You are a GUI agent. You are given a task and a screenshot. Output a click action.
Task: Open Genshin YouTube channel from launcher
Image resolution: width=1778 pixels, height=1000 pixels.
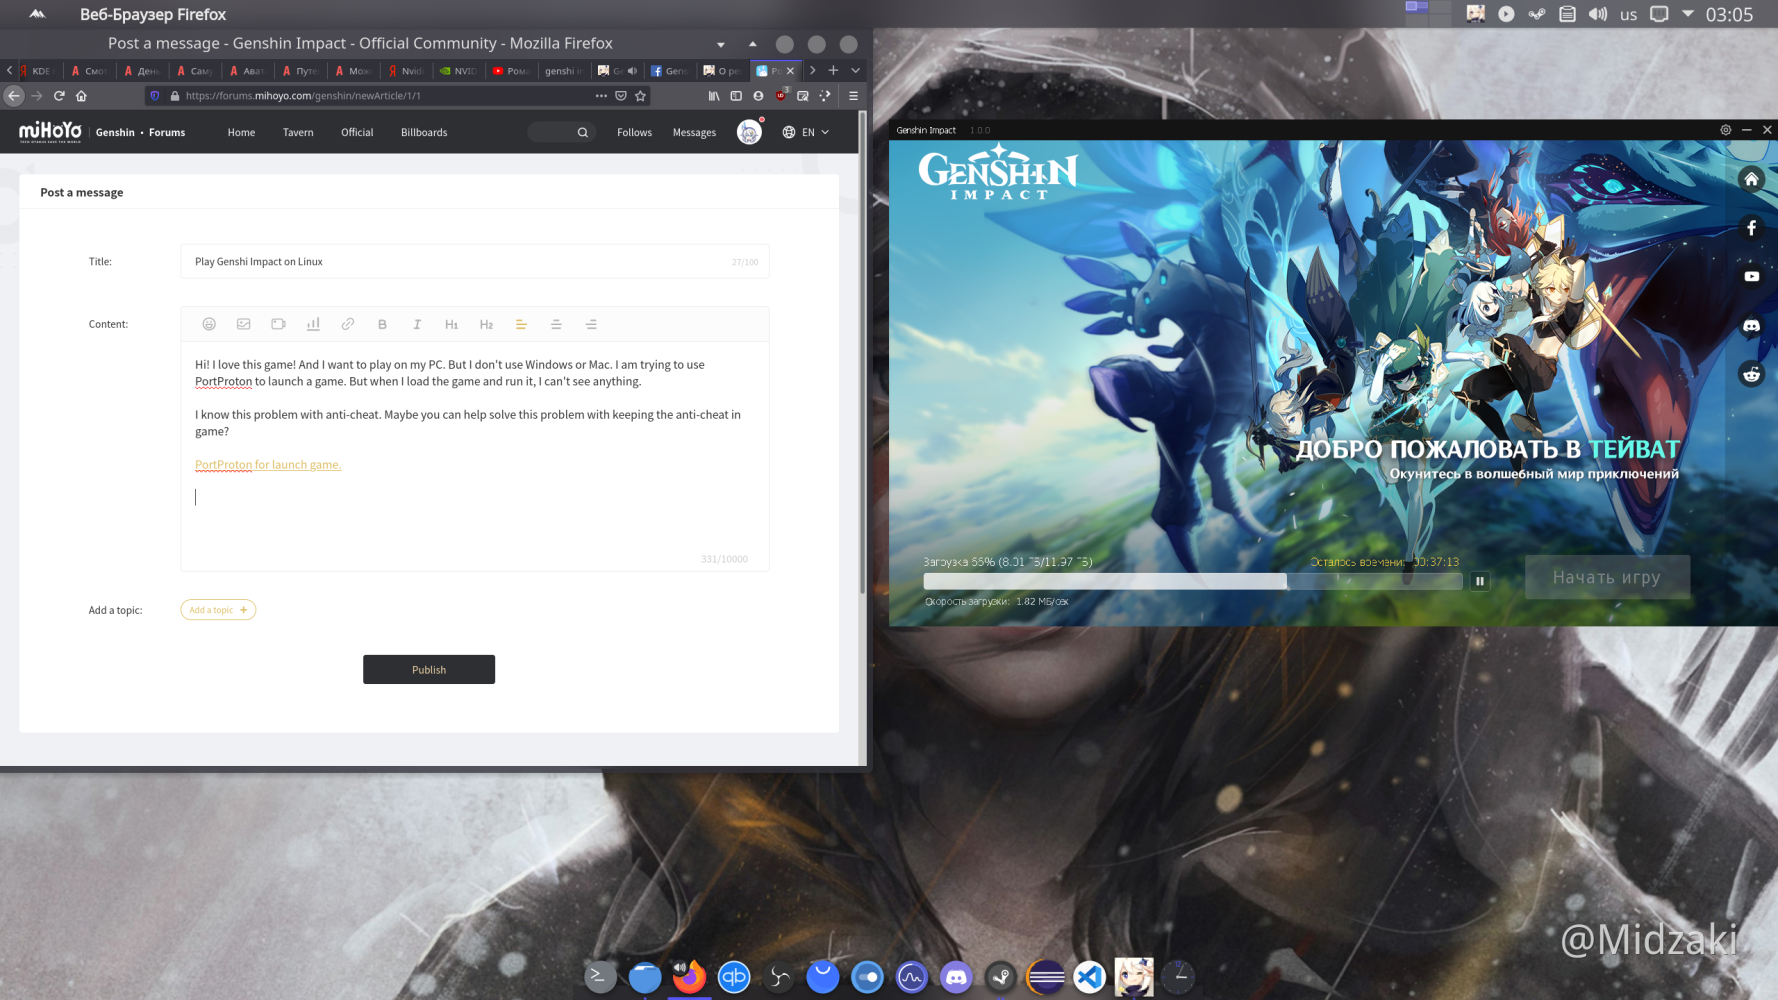pos(1751,277)
